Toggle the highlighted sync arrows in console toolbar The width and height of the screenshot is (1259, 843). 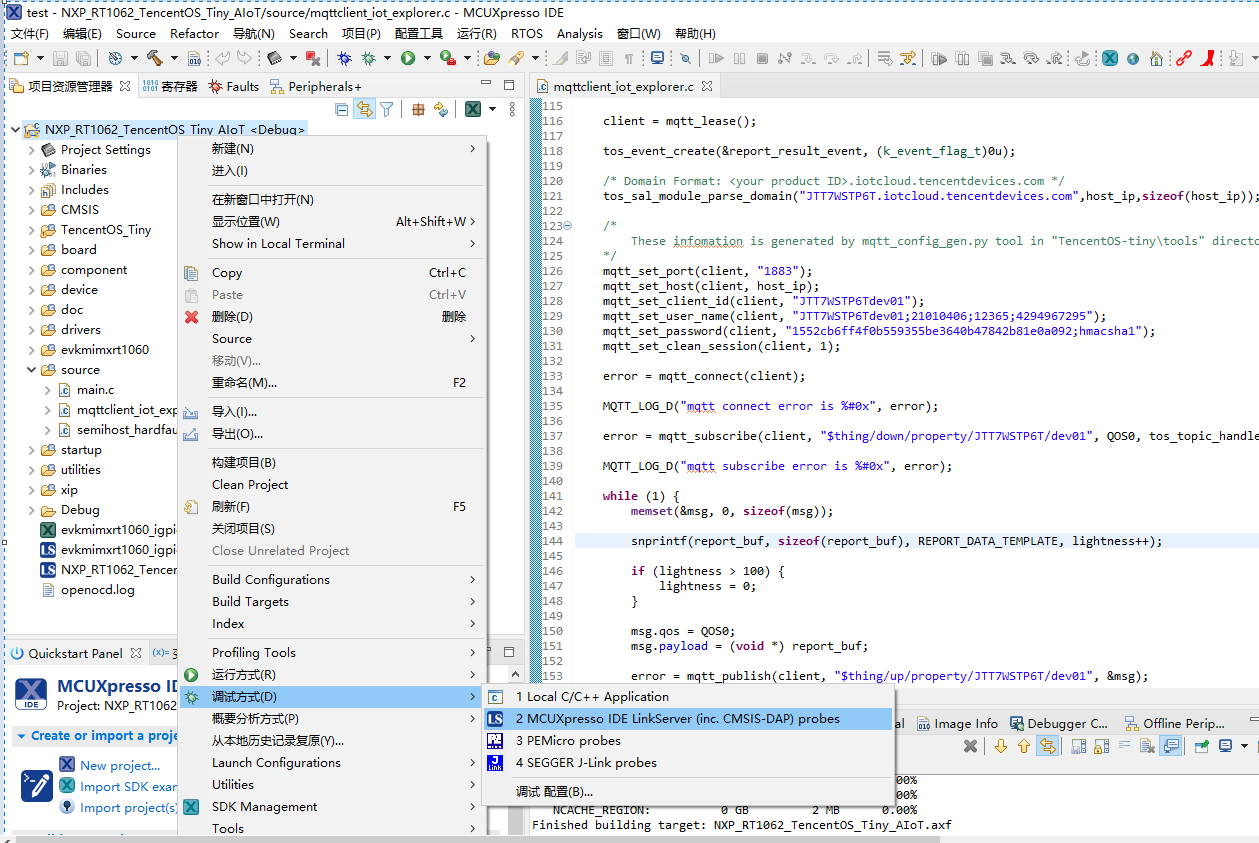pyautogui.click(x=1047, y=746)
